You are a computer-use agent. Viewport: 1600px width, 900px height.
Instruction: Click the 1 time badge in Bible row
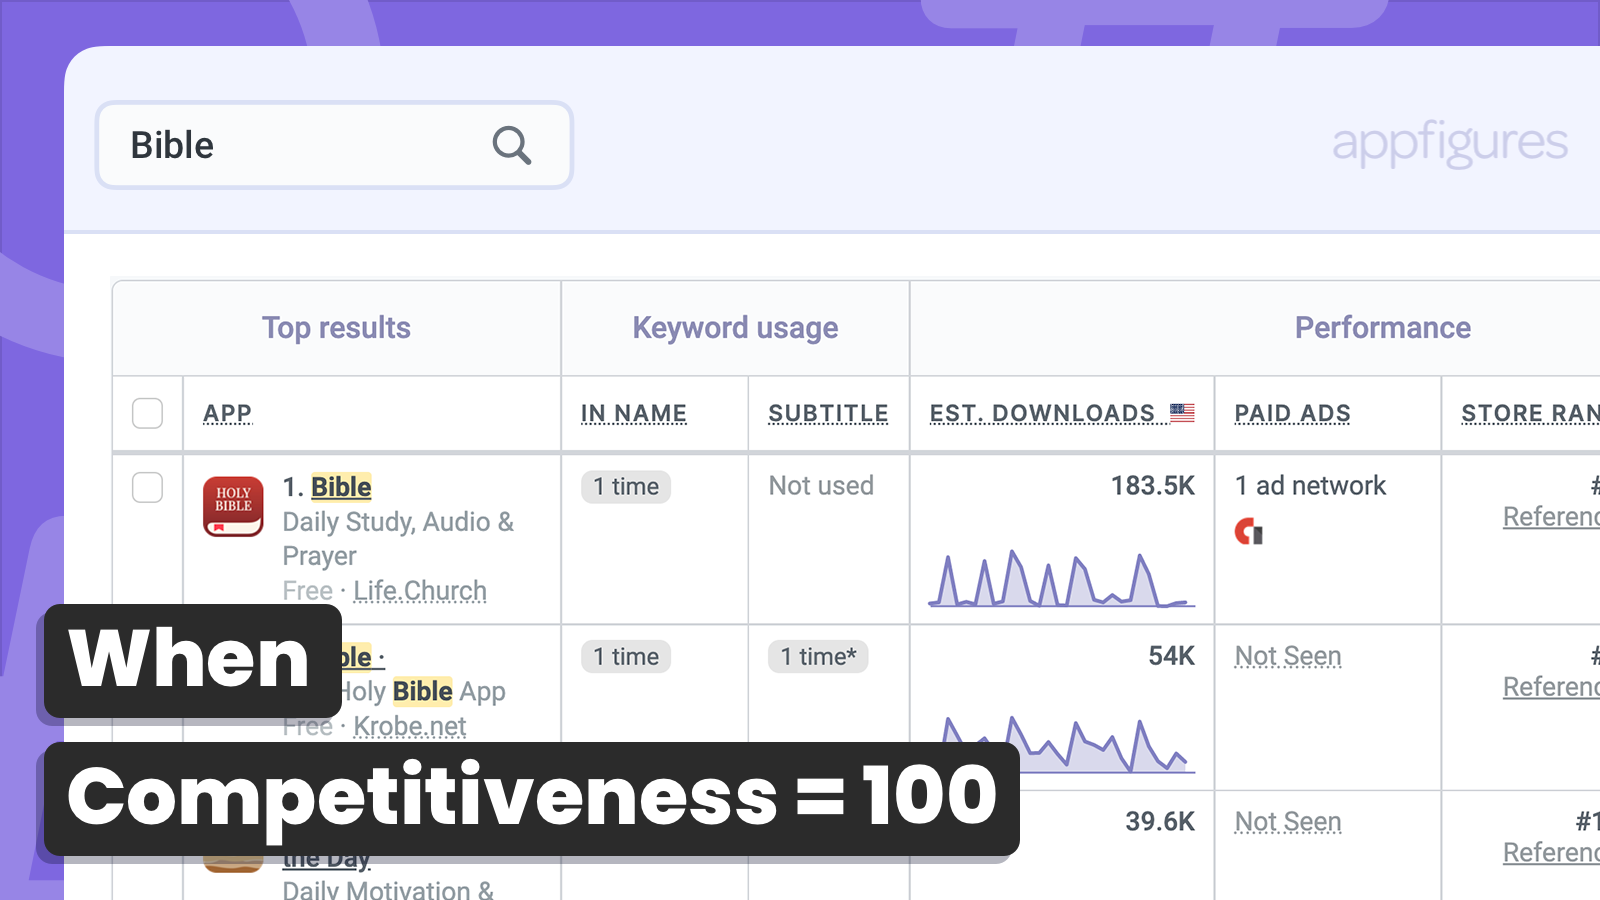click(x=626, y=487)
